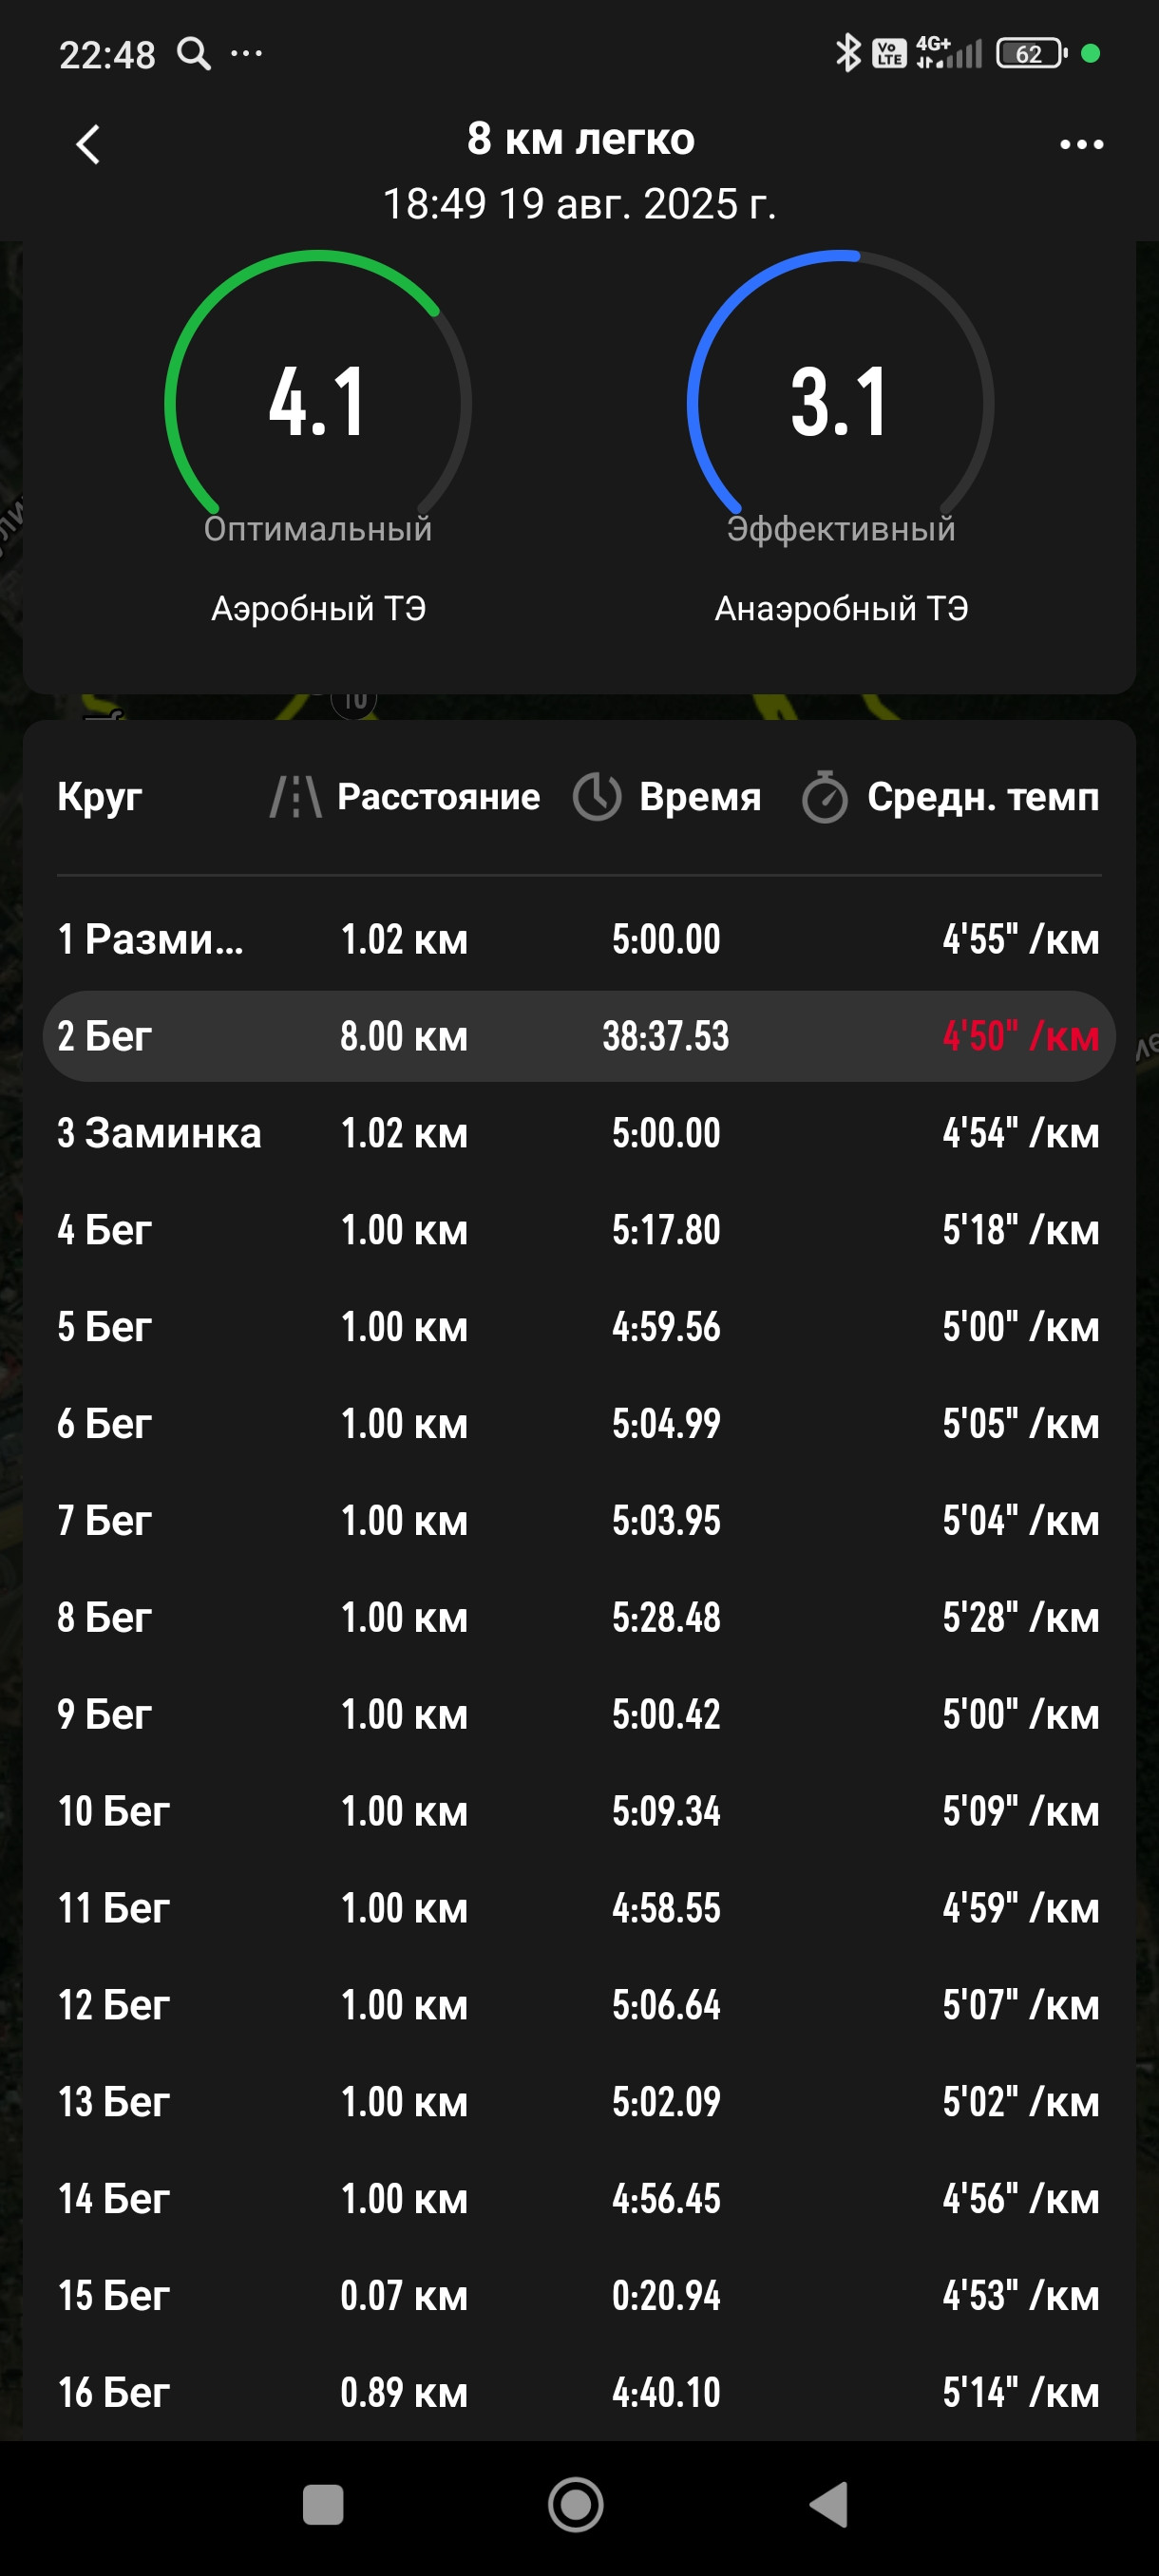Screen dimensions: 1159x2576
Task: Tap the clock icon next to Время
Action: (x=597, y=797)
